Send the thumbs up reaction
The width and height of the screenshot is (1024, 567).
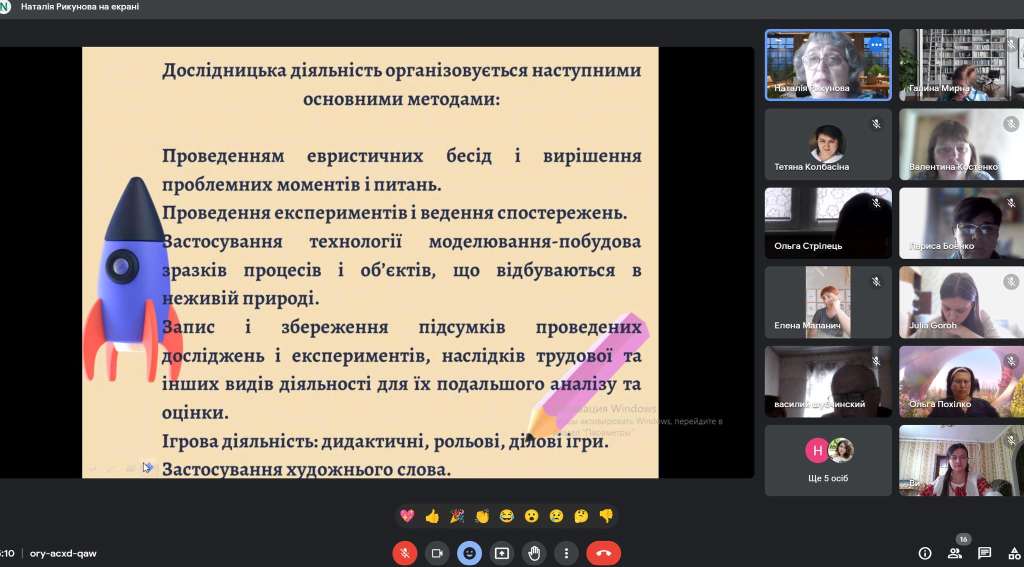(432, 516)
